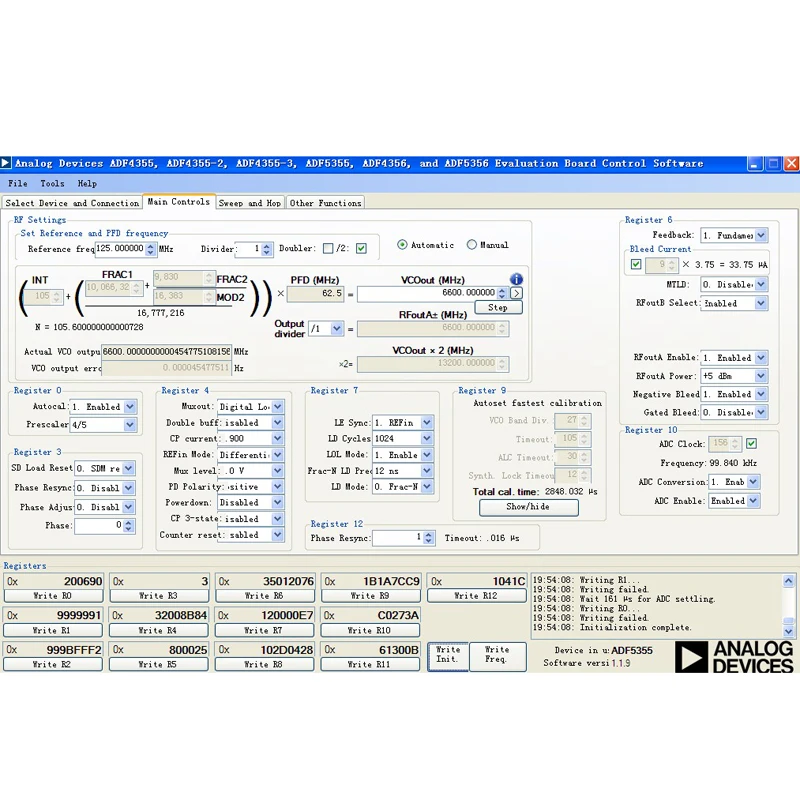Switch to Select Device and Connection tab
Screen dimensions: 800x800
click(x=72, y=203)
